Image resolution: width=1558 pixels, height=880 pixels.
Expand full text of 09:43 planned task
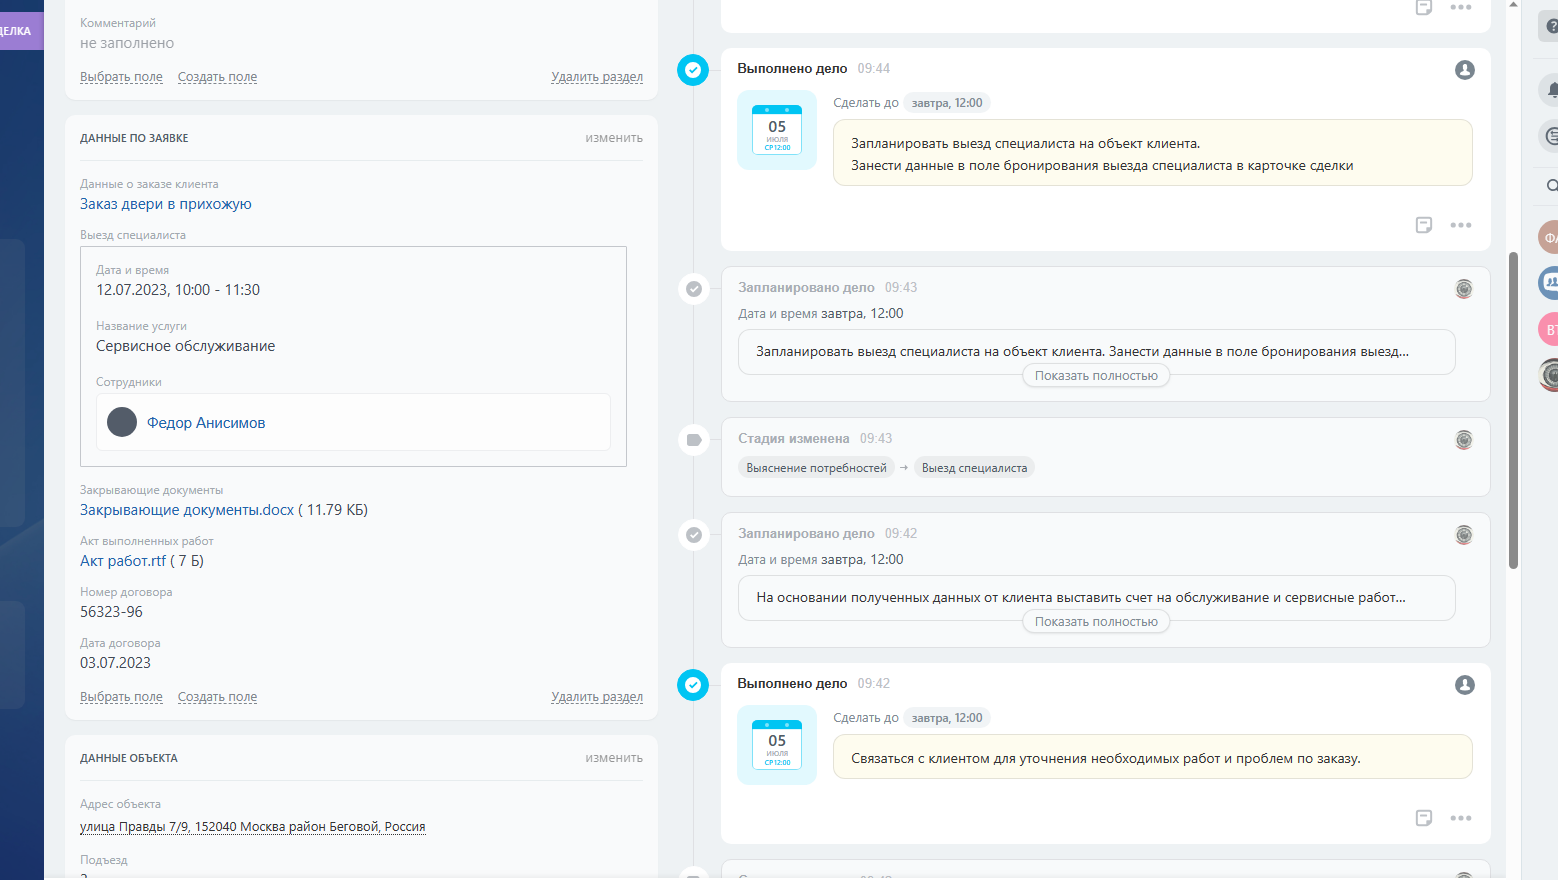coord(1096,376)
